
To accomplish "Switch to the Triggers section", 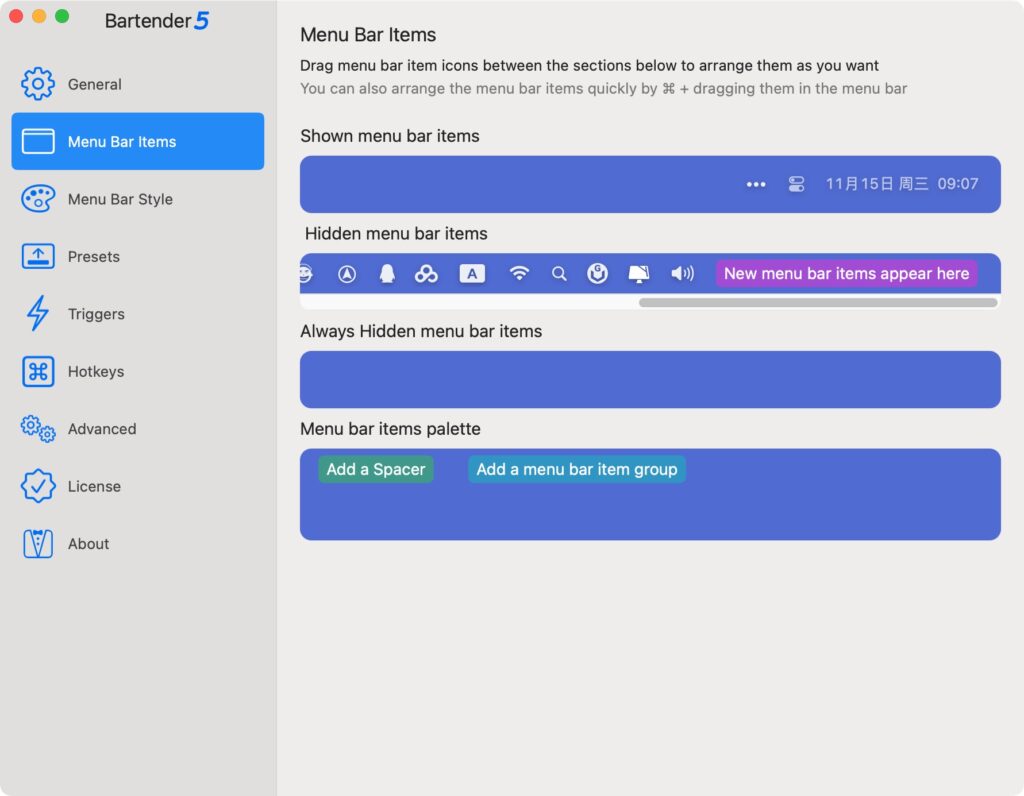I will [x=97, y=314].
